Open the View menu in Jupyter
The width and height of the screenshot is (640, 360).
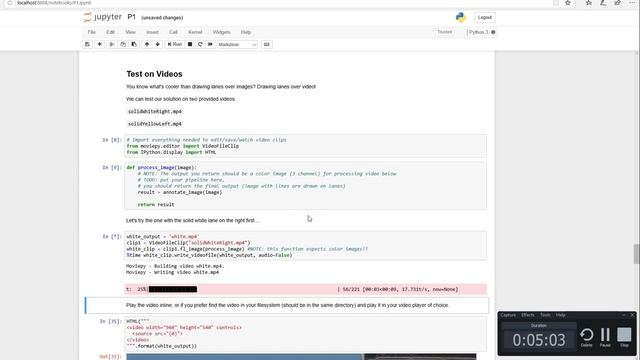point(130,32)
